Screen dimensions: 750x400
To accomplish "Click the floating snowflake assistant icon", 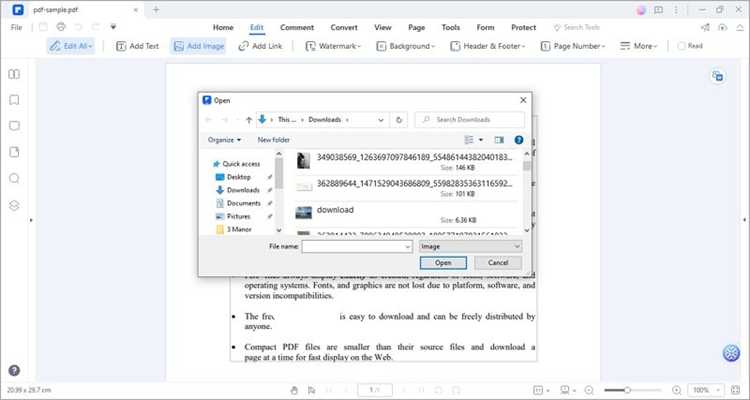I will coord(731,353).
